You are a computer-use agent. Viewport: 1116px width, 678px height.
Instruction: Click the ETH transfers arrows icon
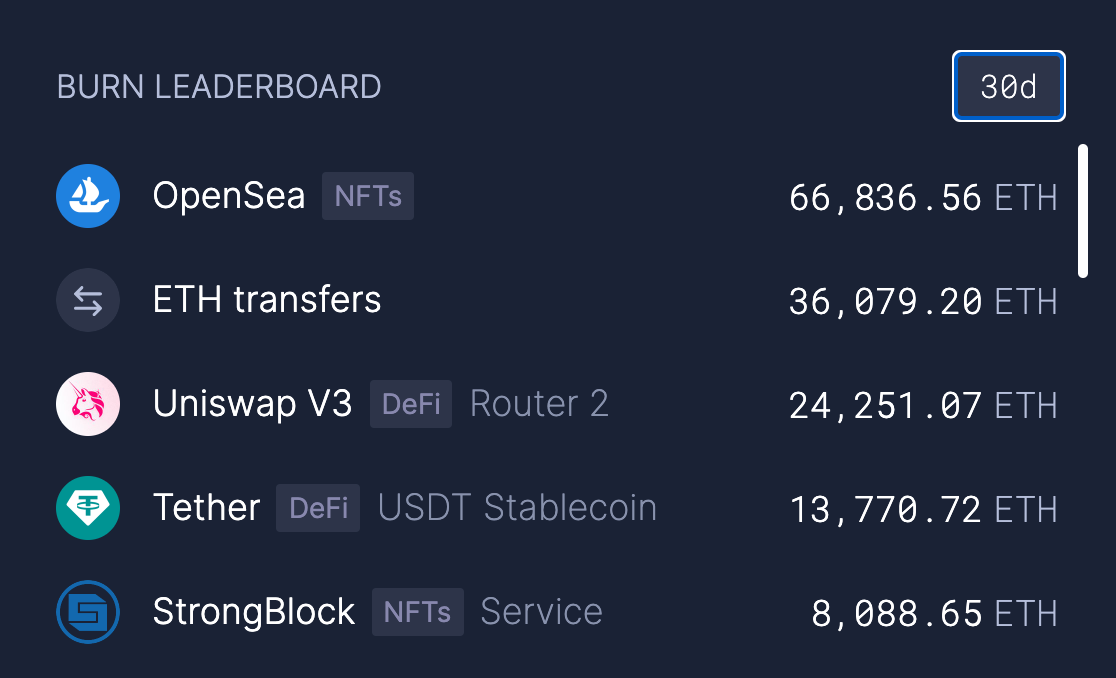pyautogui.click(x=88, y=300)
